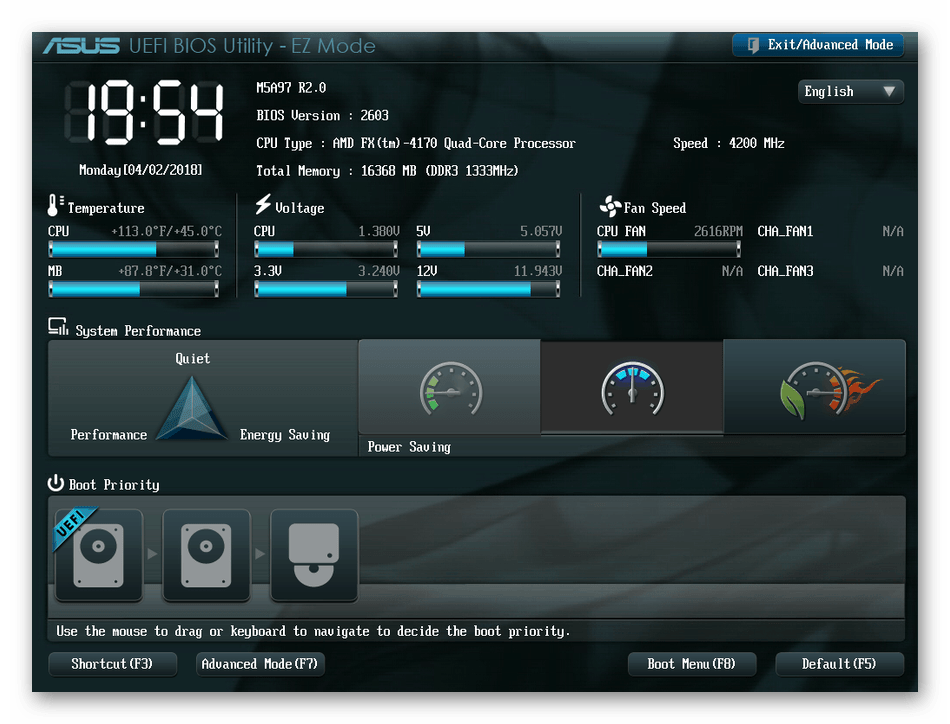The height and width of the screenshot is (724, 950).
Task: Click the Monday date text
Action: pyautogui.click(x=141, y=170)
